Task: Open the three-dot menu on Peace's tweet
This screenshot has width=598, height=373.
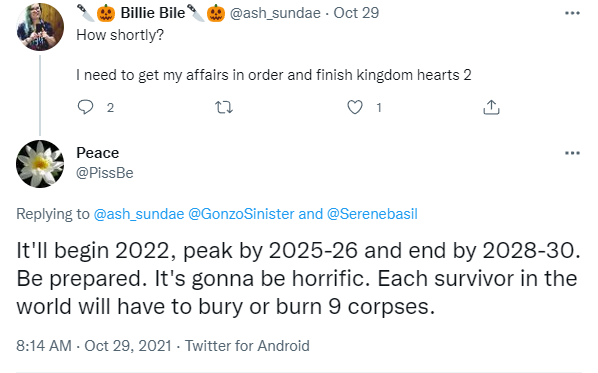Action: 572,153
